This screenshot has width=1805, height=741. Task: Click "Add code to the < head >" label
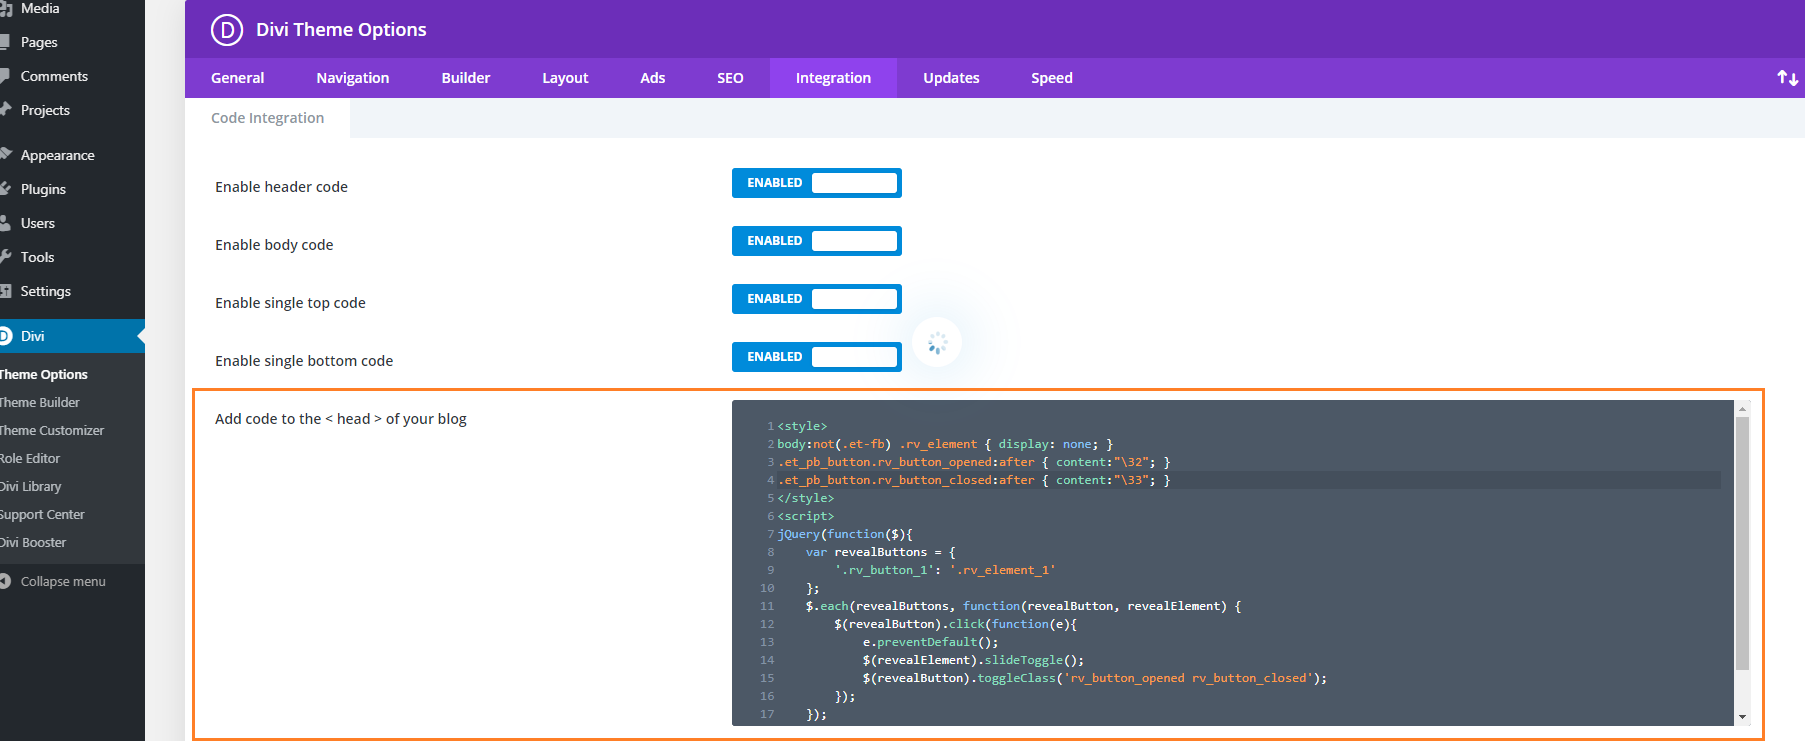coord(341,419)
